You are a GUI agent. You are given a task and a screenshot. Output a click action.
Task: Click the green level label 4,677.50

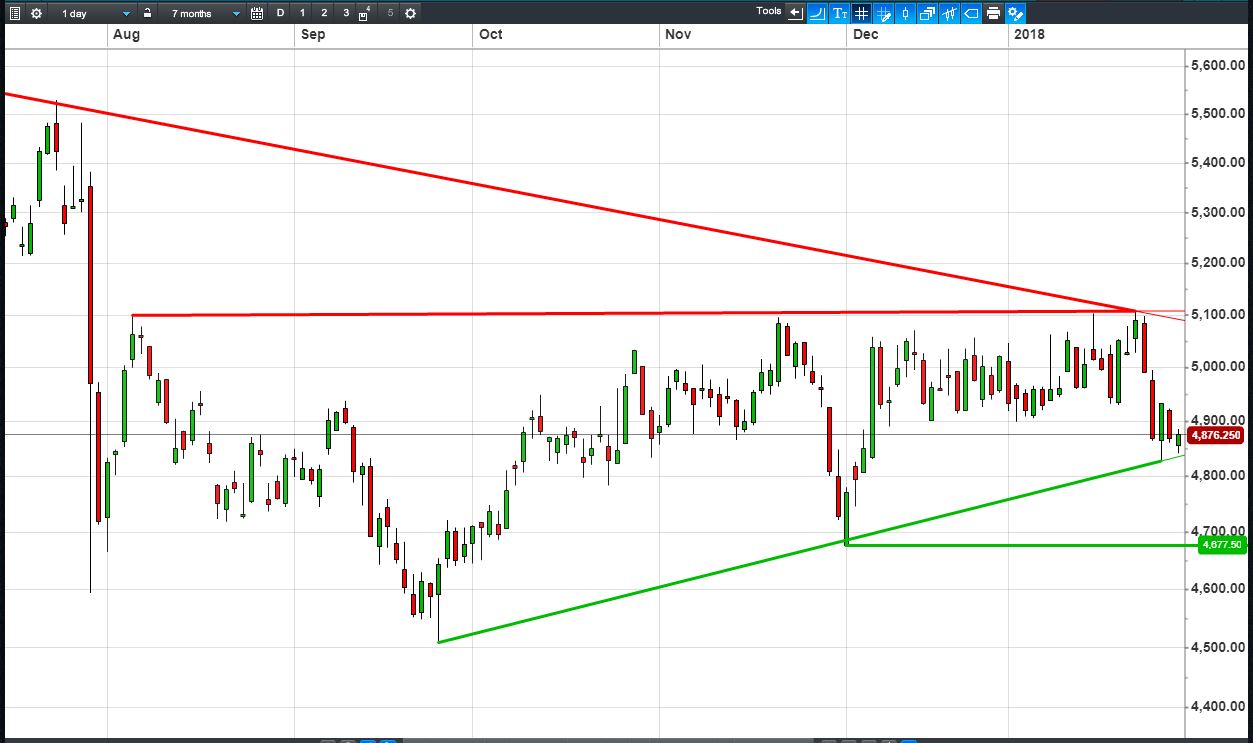[x=1221, y=544]
